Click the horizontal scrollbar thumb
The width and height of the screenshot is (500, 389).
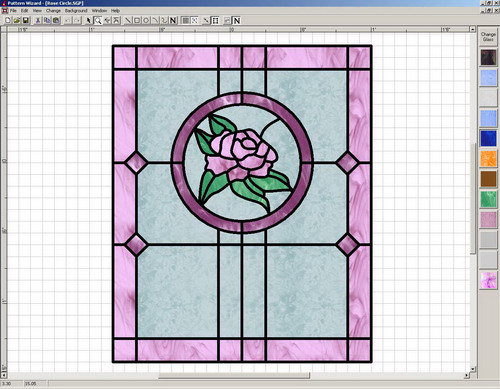tap(234, 376)
